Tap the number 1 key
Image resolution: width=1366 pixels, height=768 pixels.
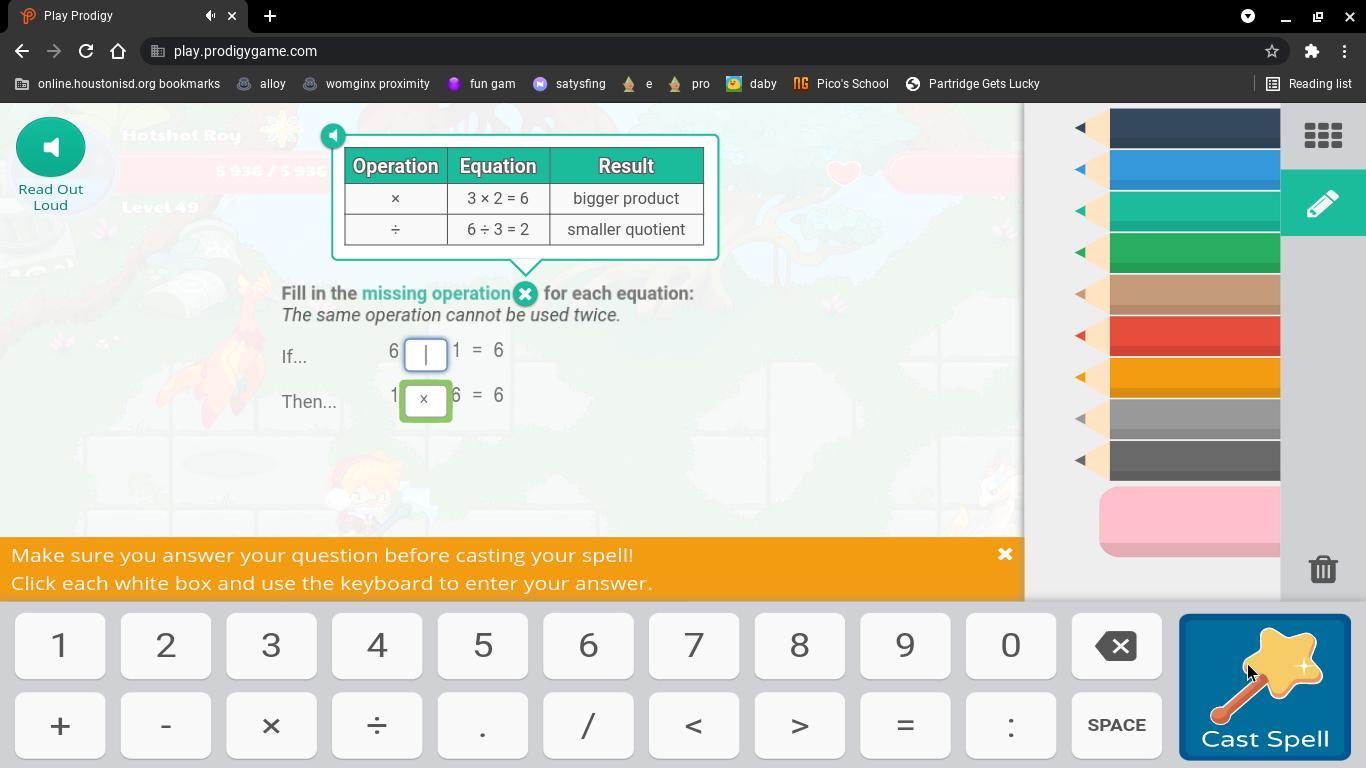(x=60, y=646)
